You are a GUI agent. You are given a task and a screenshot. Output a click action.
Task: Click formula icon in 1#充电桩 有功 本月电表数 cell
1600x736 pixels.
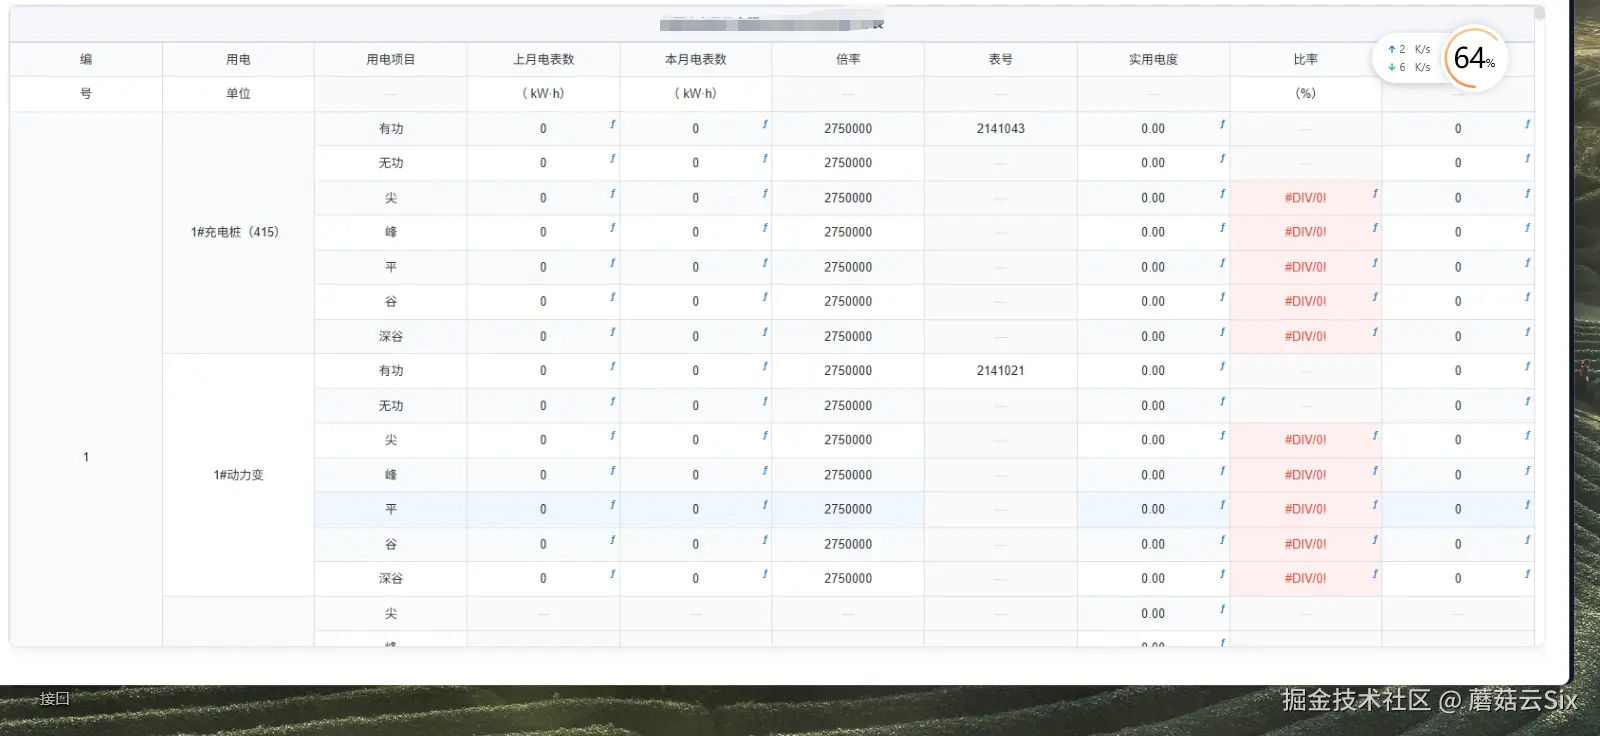[x=765, y=124]
